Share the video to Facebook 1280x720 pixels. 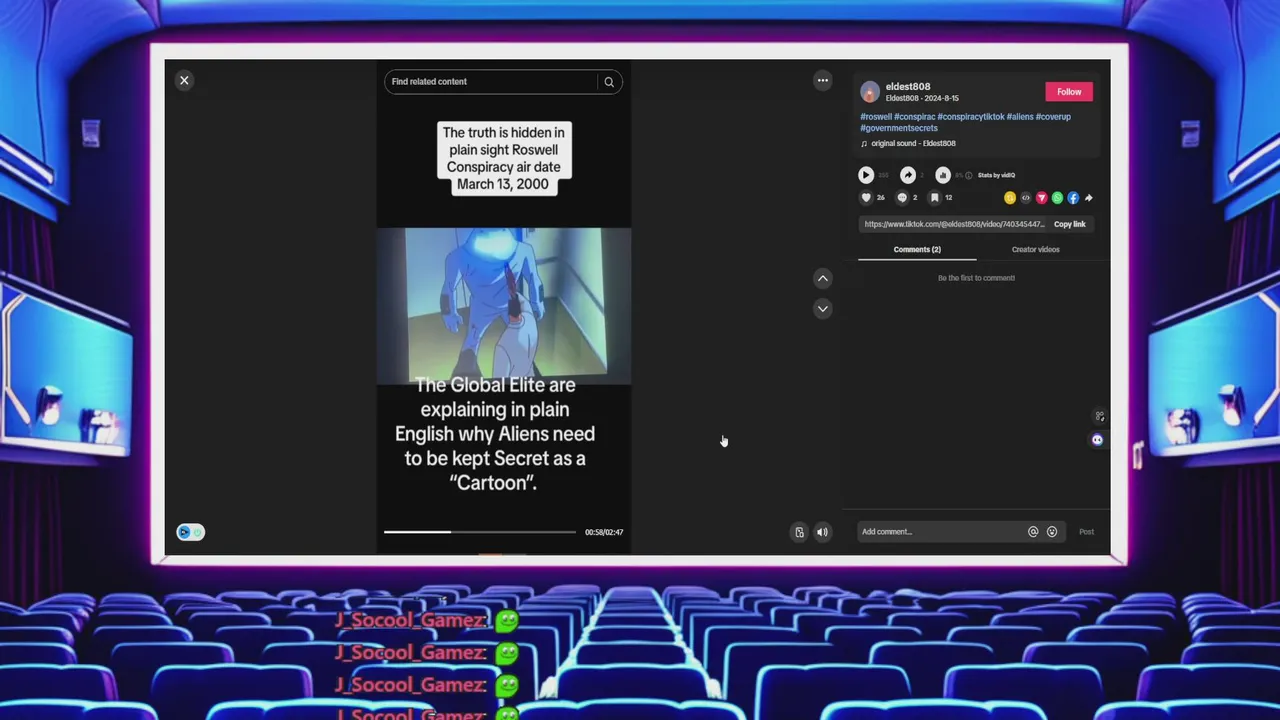(1073, 198)
